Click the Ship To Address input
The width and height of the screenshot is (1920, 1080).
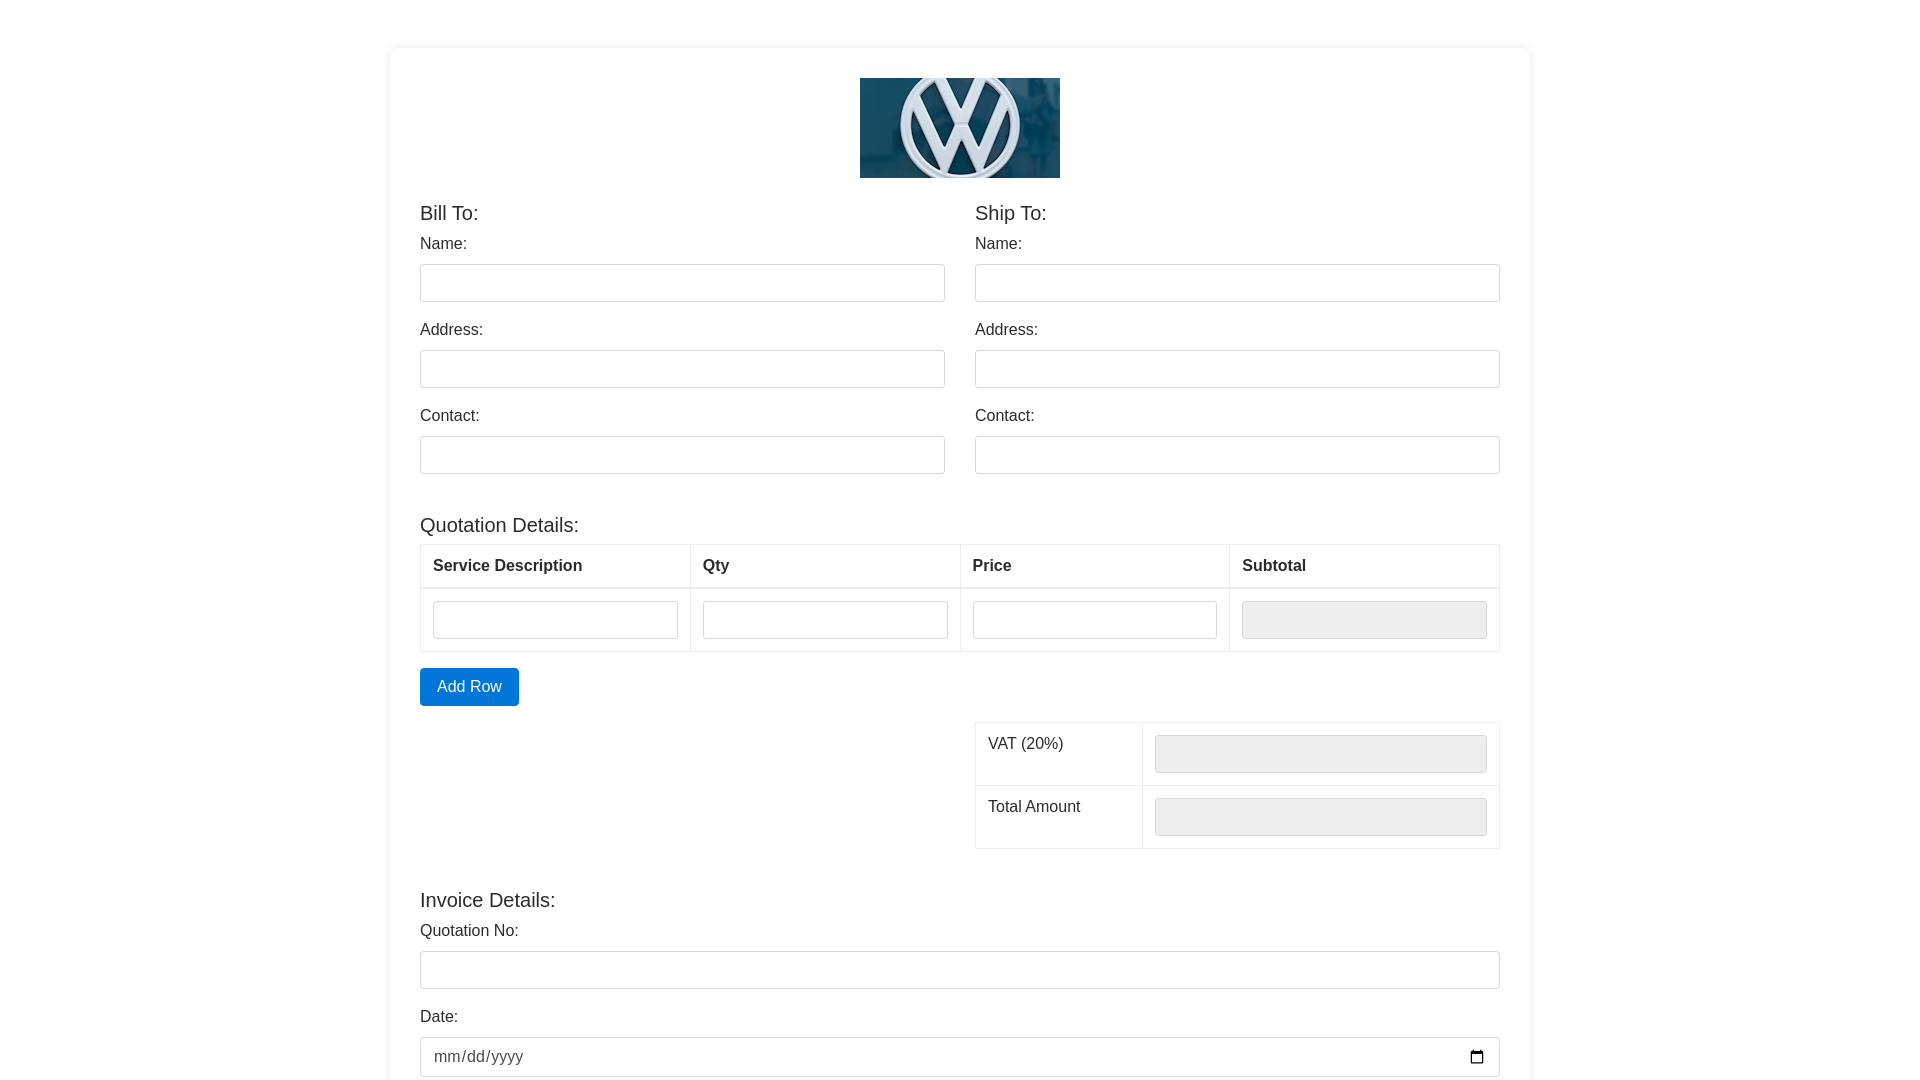click(1237, 369)
